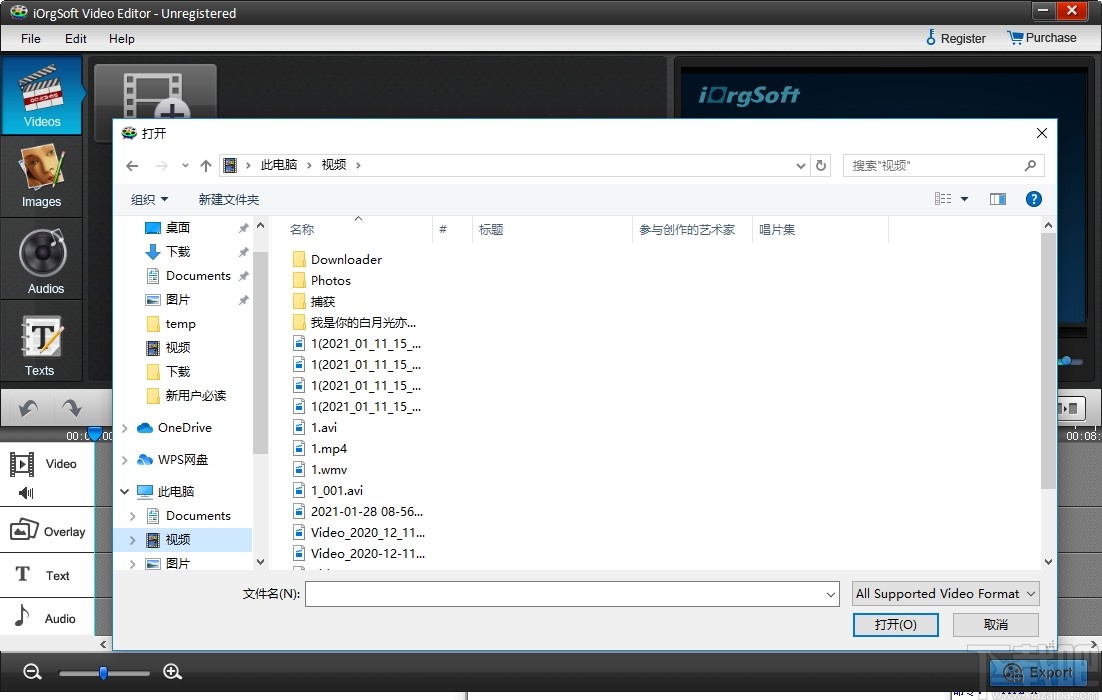Switch to the Audios panel
Image resolution: width=1102 pixels, height=700 pixels.
tap(41, 260)
